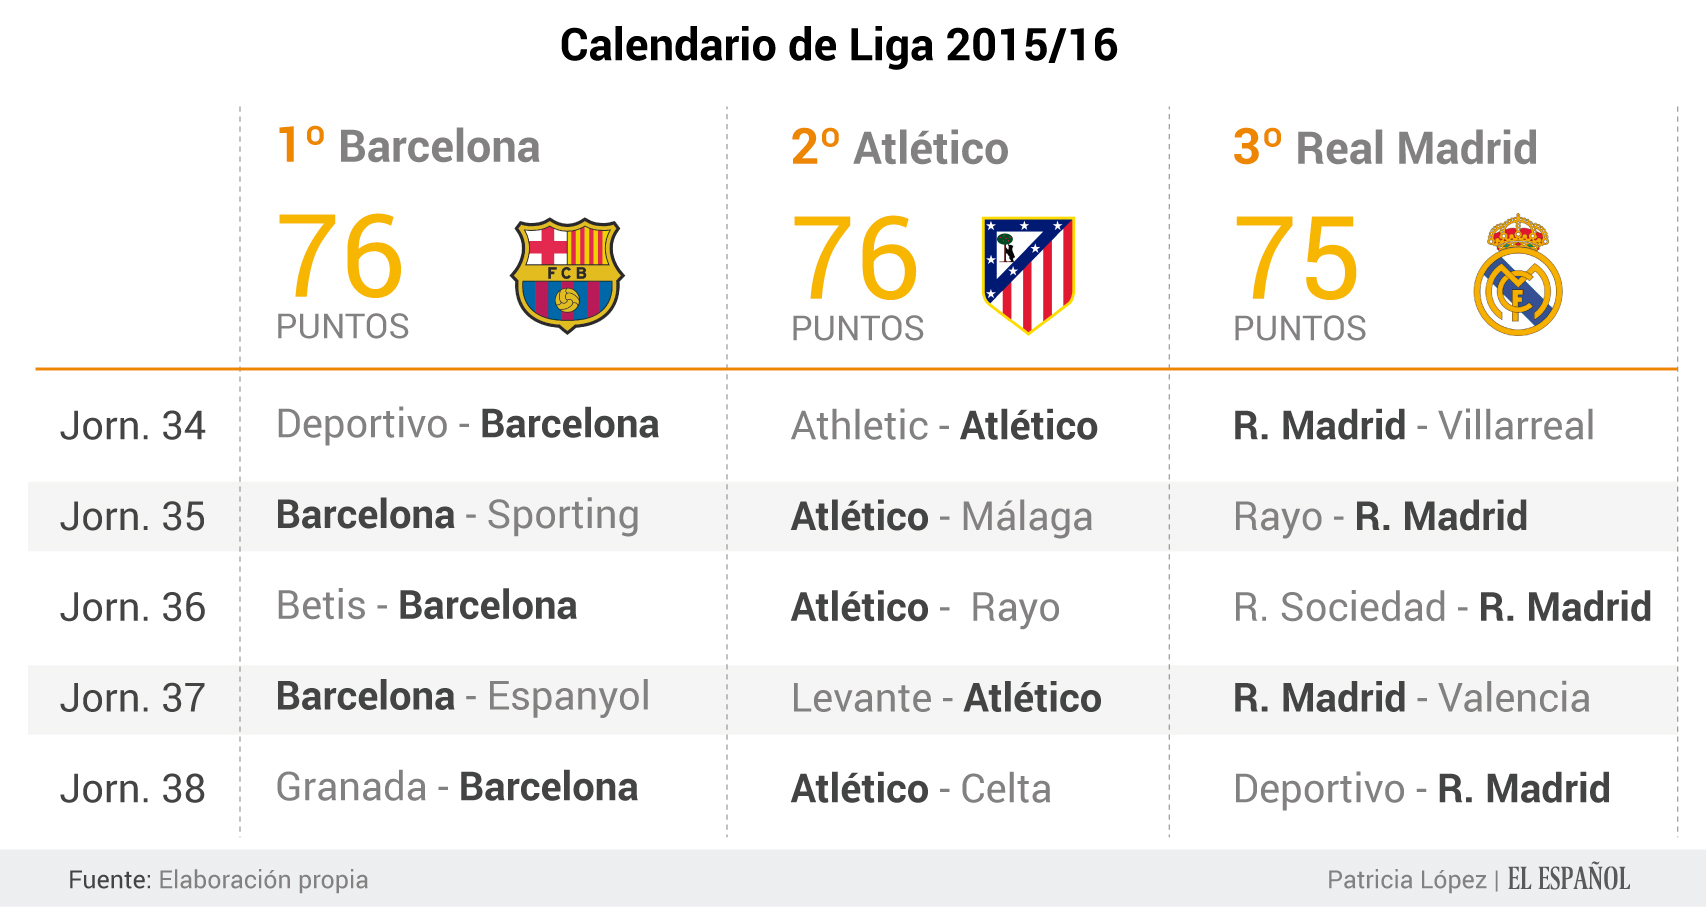Click the 'Patricia López' author credit
1706x907 pixels.
click(x=1406, y=880)
